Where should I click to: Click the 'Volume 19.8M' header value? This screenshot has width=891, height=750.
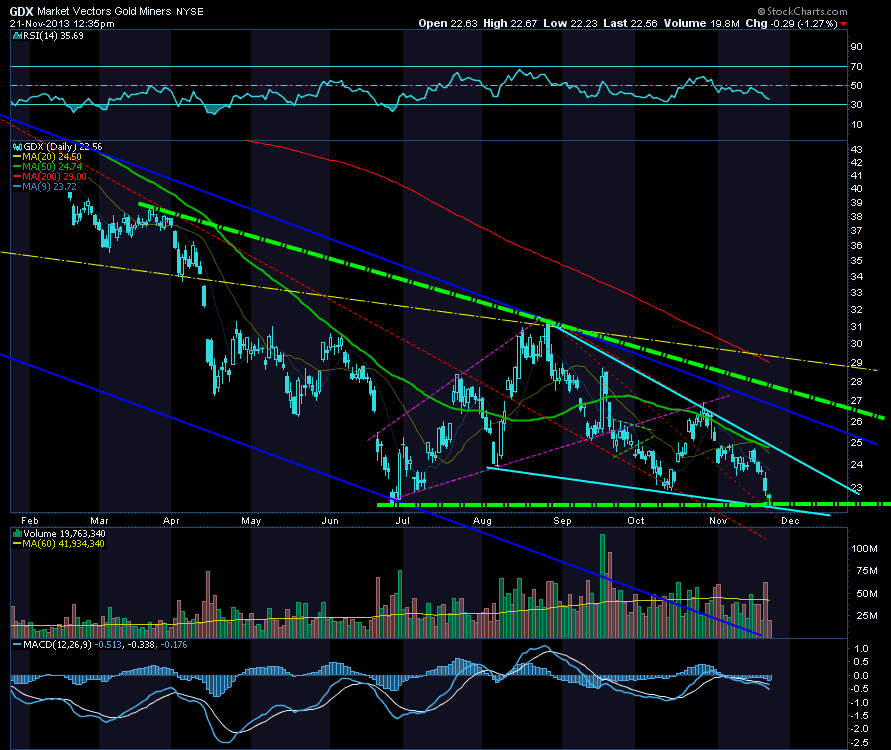702,23
